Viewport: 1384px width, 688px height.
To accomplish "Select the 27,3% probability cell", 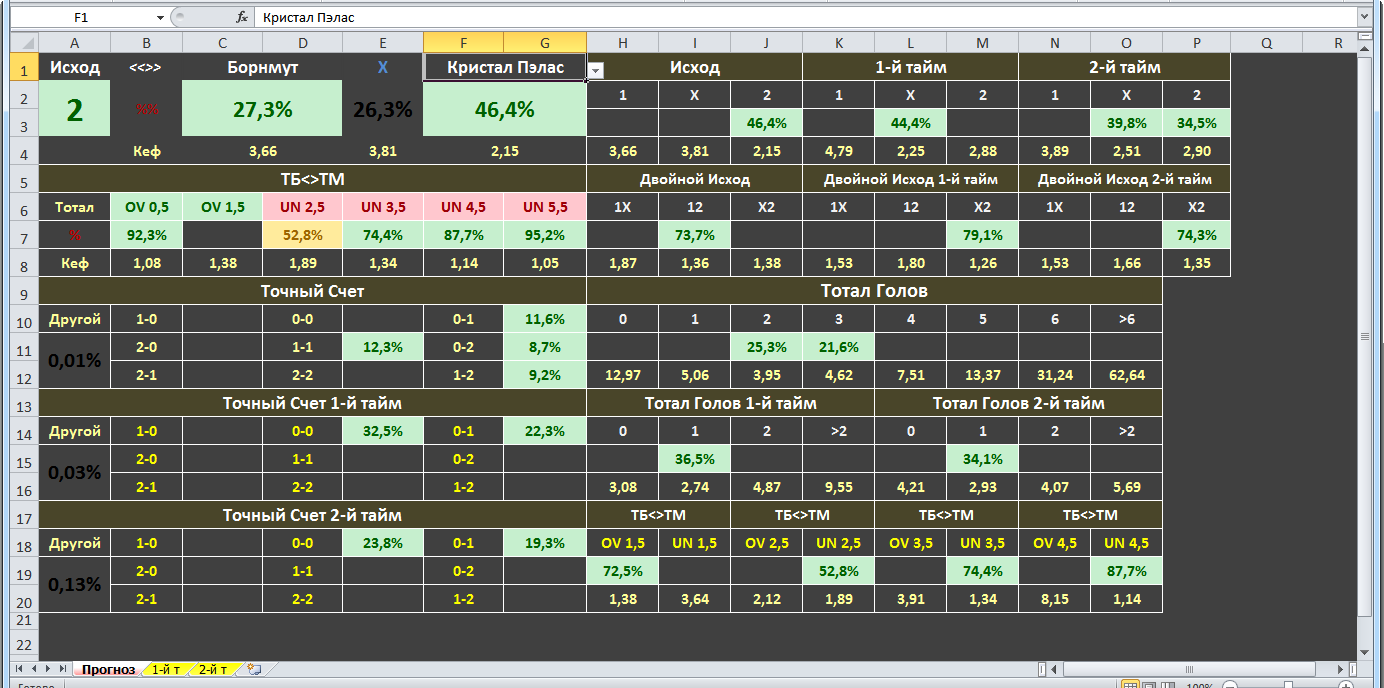I will pos(263,110).
